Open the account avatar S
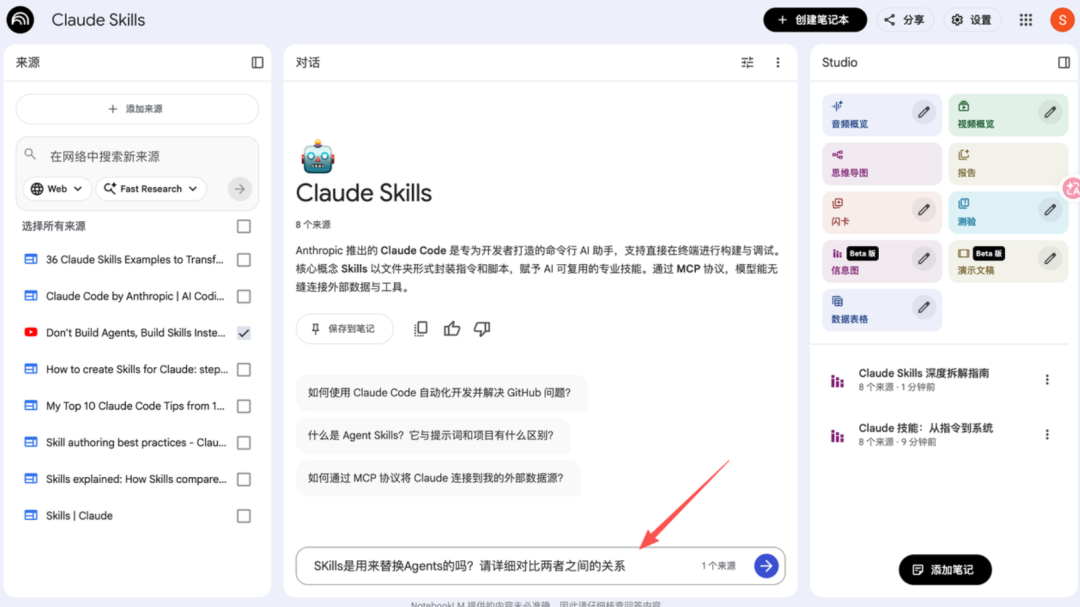Screen dimensions: 1080x607 [1062, 20]
